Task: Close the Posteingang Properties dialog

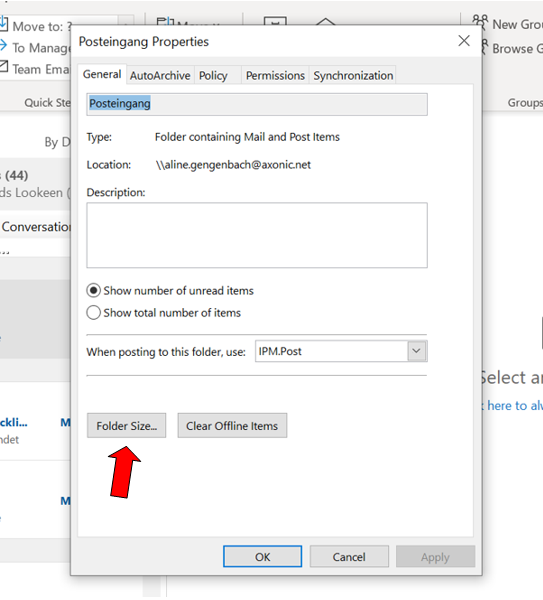Action: [x=464, y=41]
